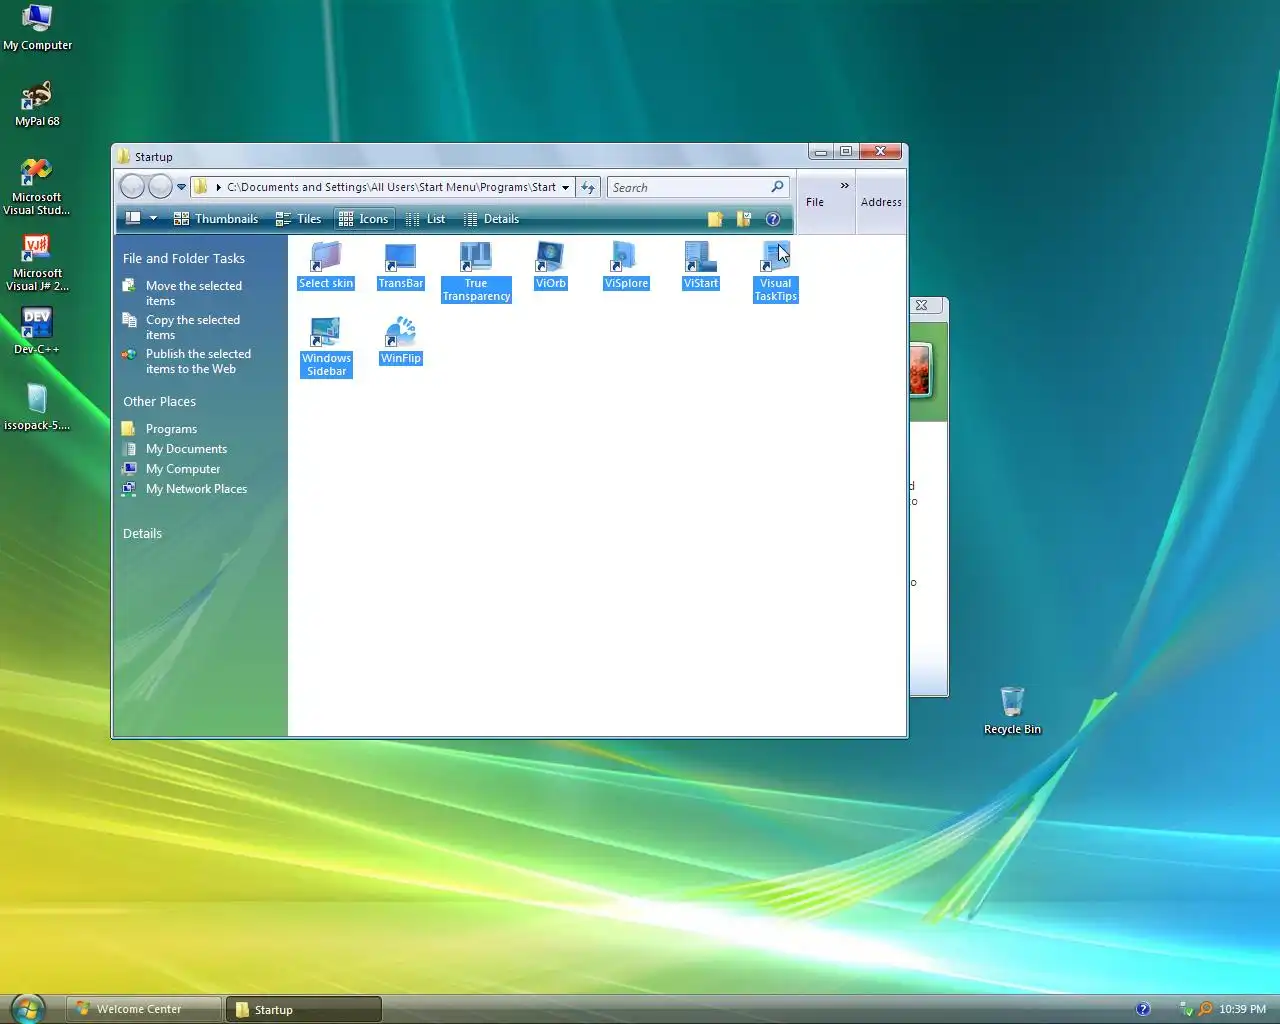Click the Startup taskbar button

click(x=304, y=1009)
